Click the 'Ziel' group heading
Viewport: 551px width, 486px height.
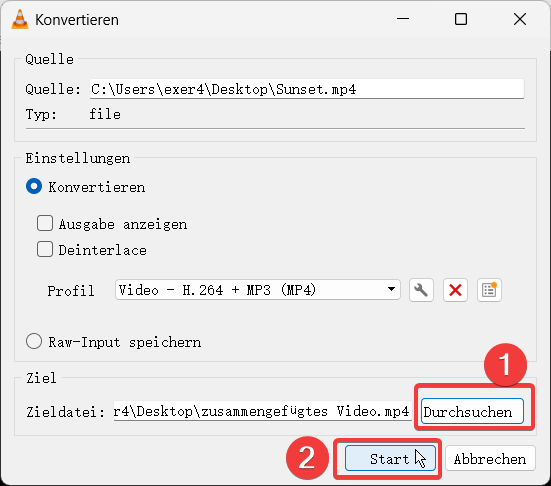(x=41, y=378)
